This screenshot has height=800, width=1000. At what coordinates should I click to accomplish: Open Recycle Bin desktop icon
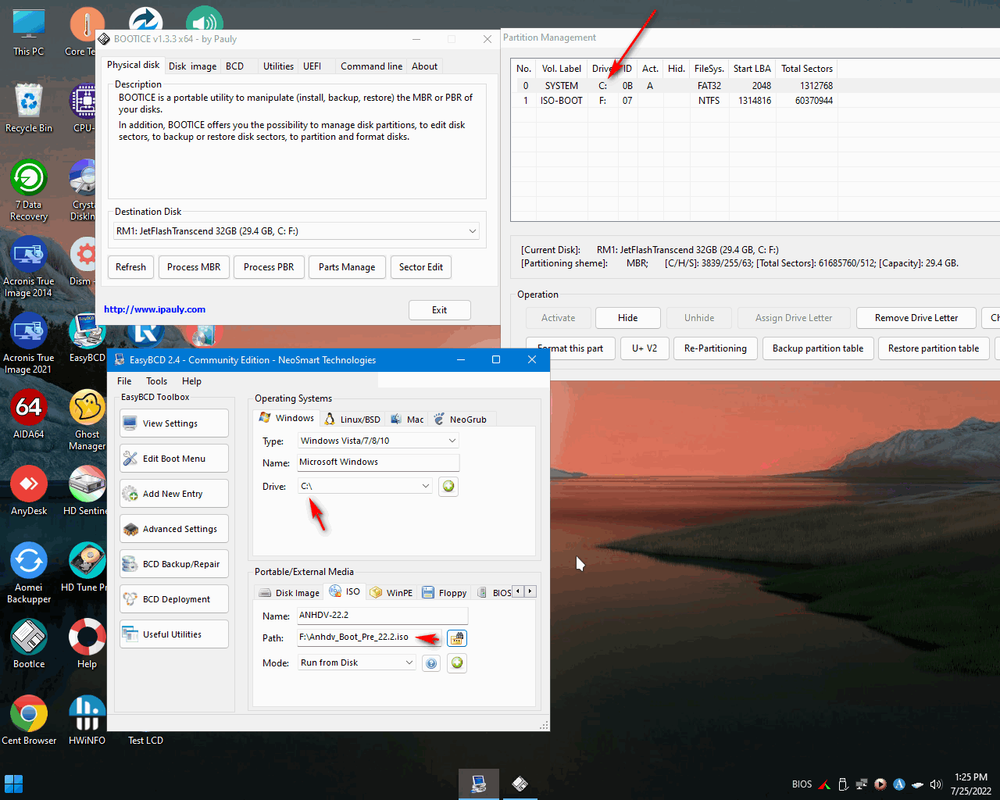29,108
